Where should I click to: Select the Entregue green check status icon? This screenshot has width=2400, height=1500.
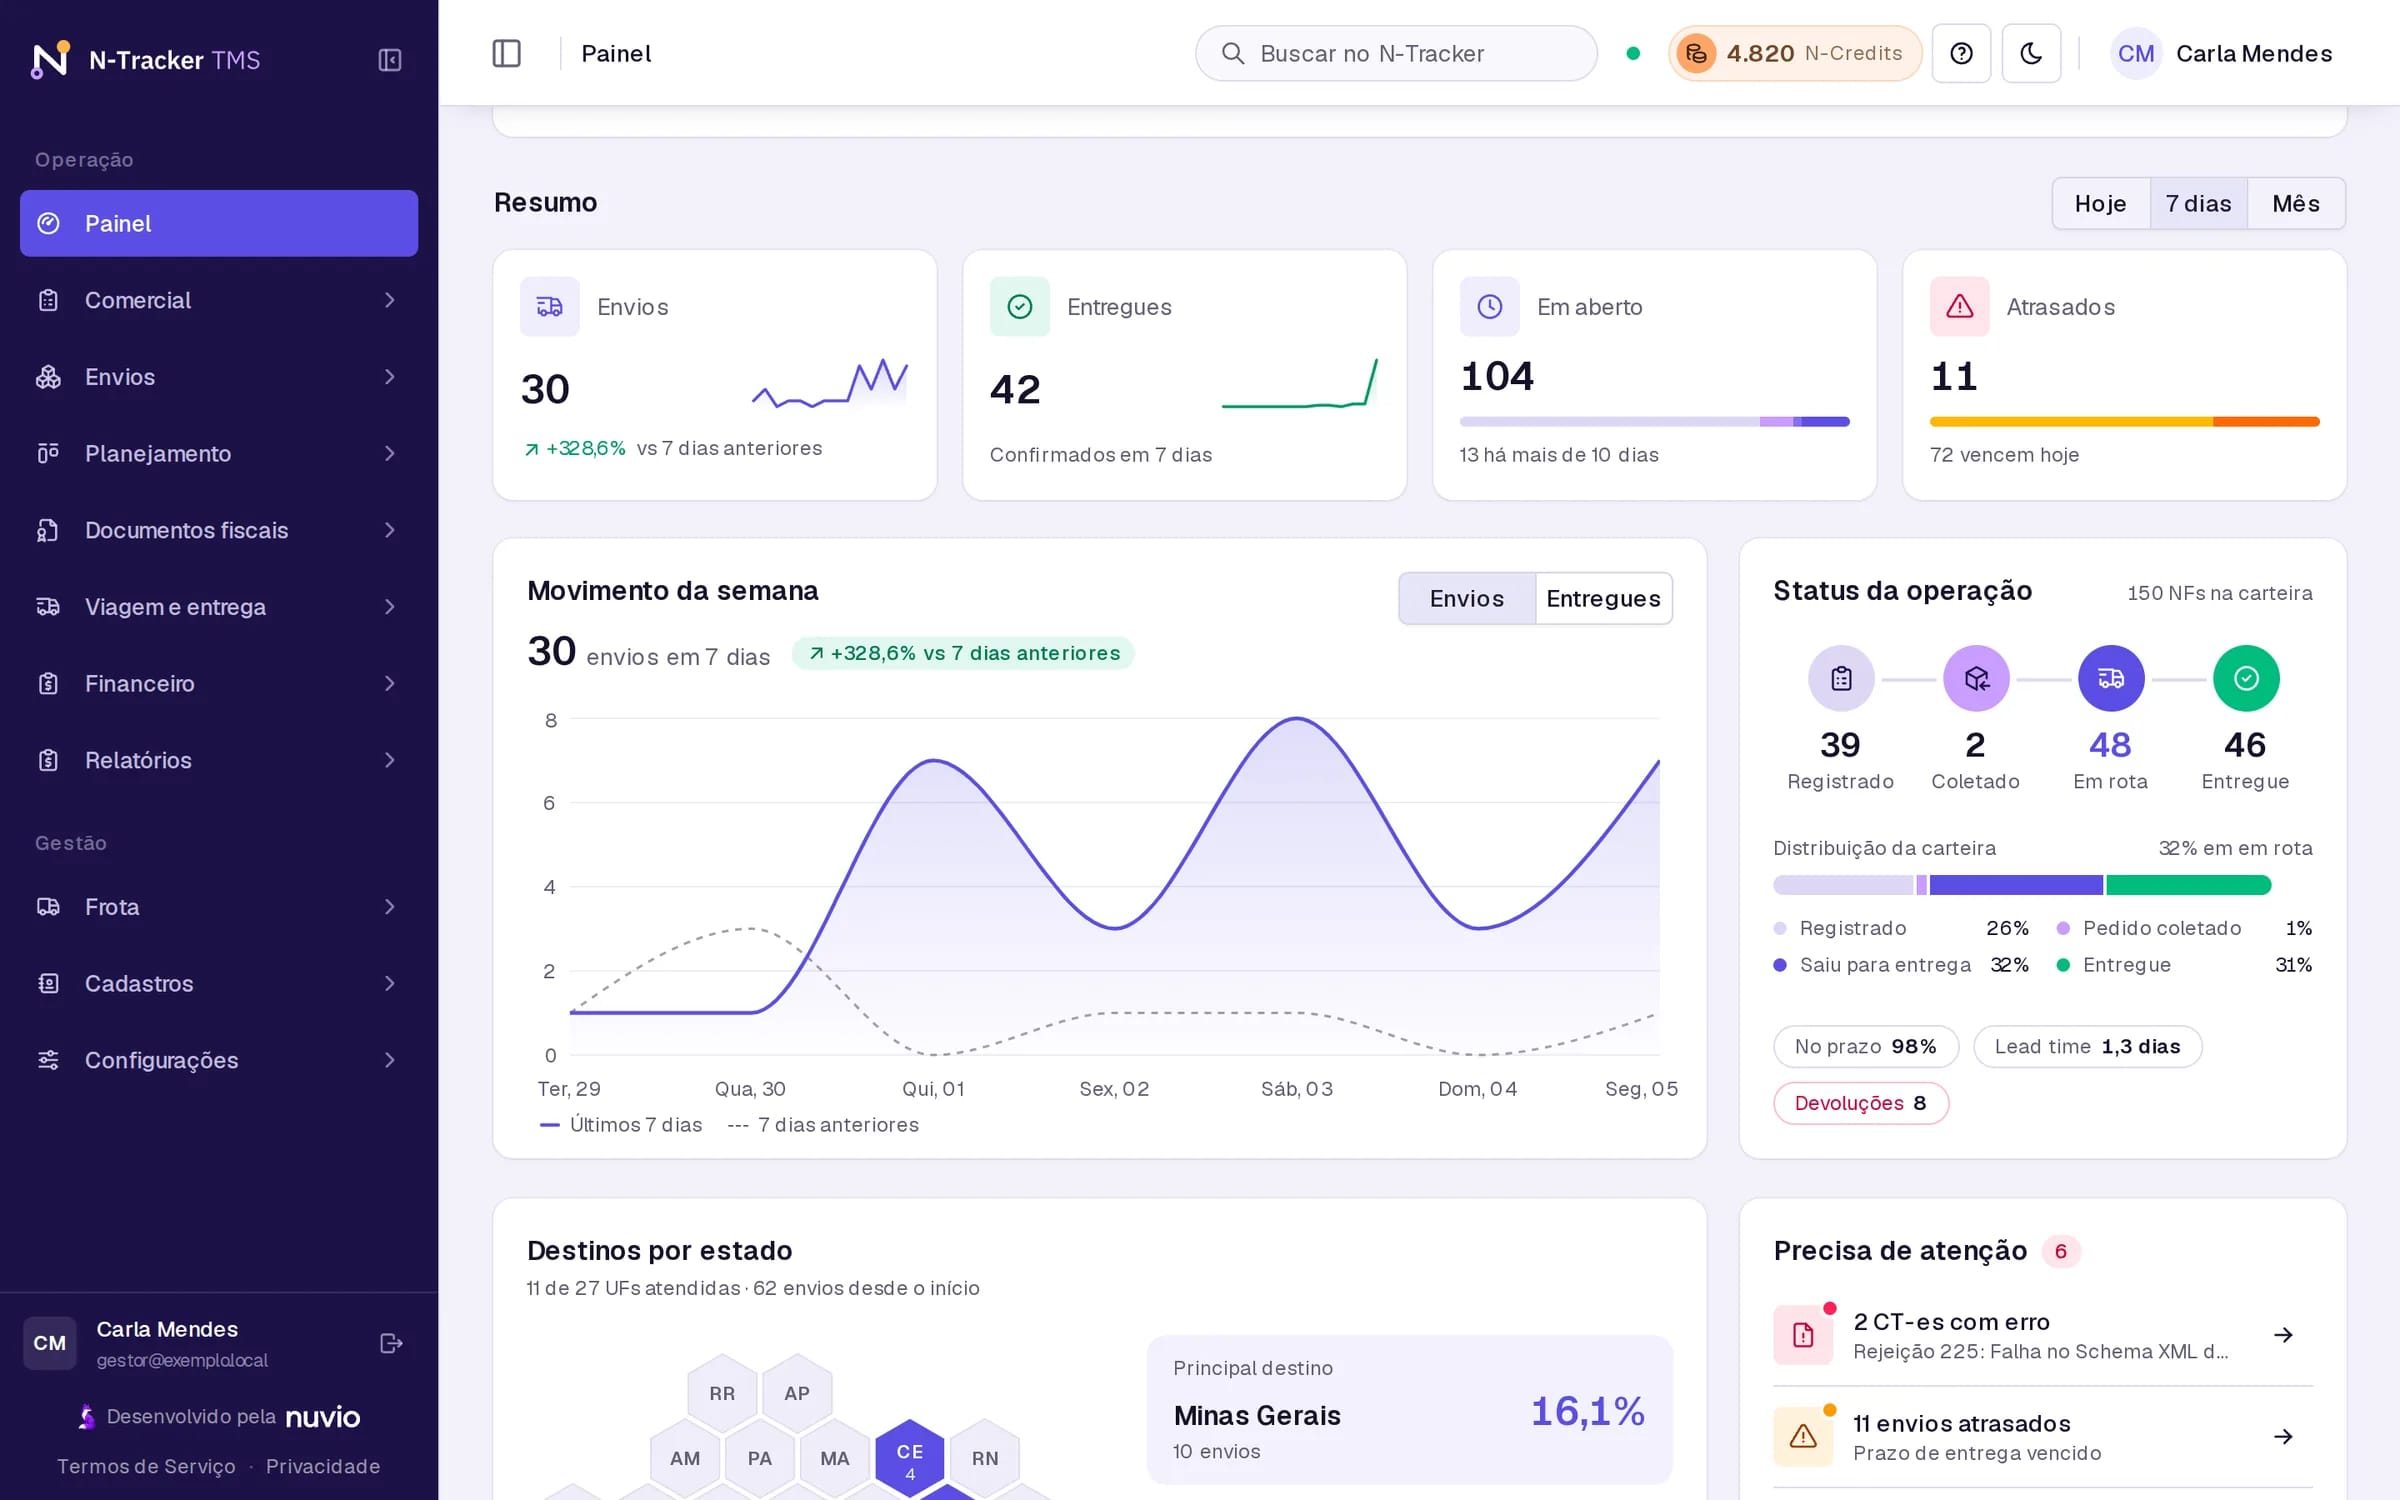(2246, 678)
